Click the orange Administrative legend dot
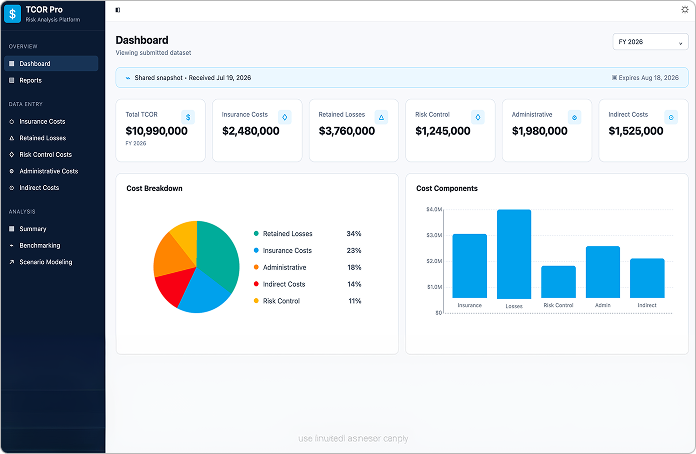Viewport: 696px width, 454px height. [x=256, y=267]
